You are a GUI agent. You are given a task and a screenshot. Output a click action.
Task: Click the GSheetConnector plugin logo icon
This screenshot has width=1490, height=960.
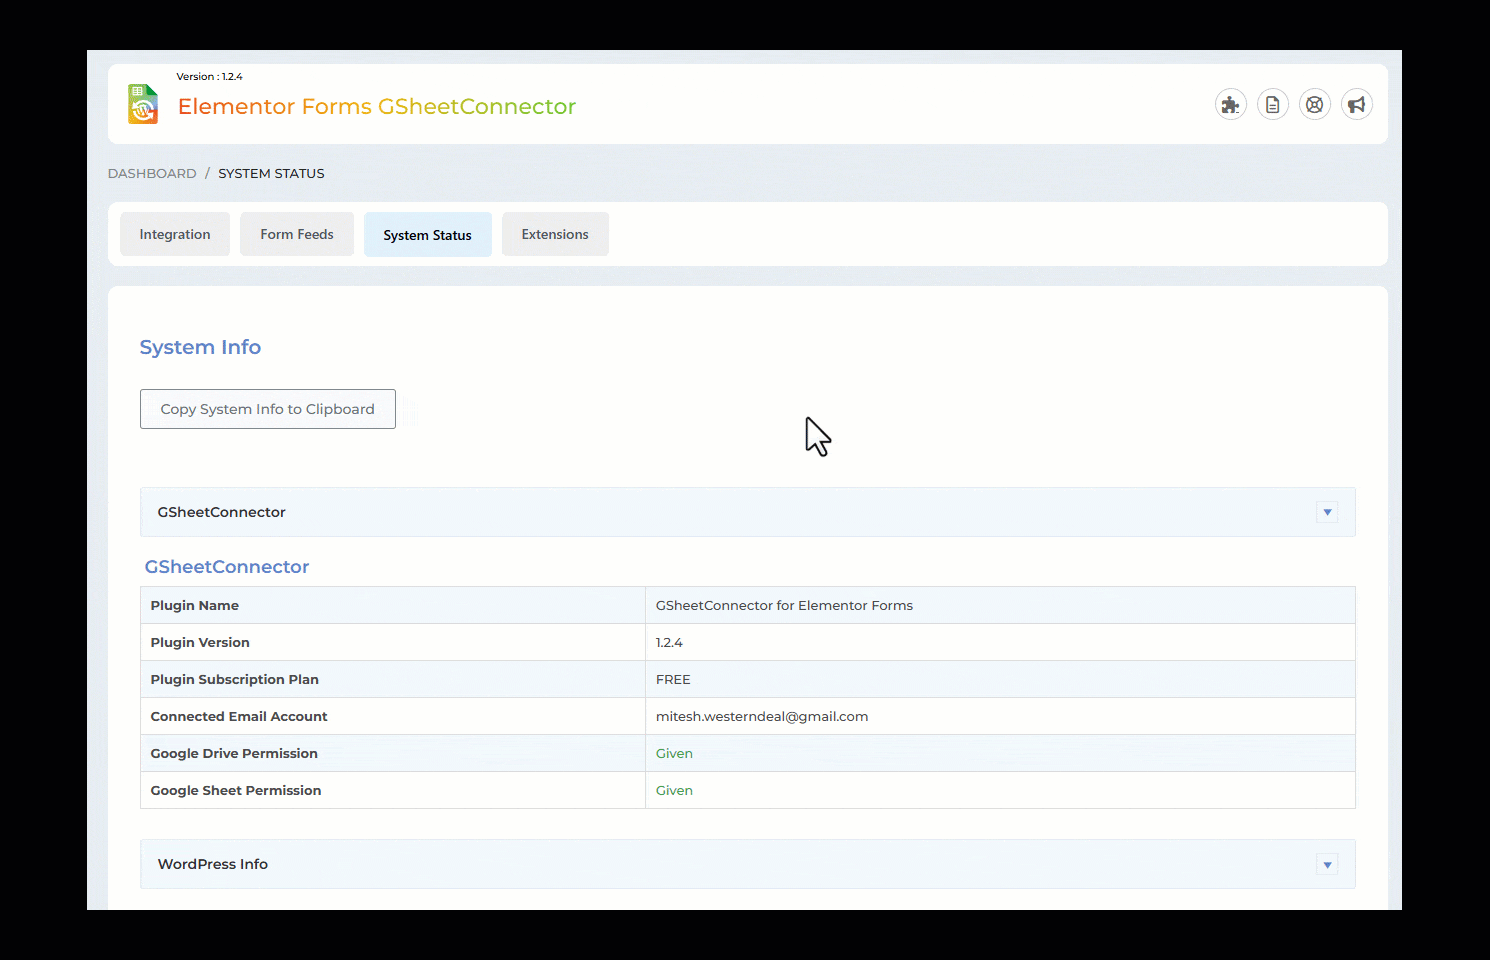[143, 104]
